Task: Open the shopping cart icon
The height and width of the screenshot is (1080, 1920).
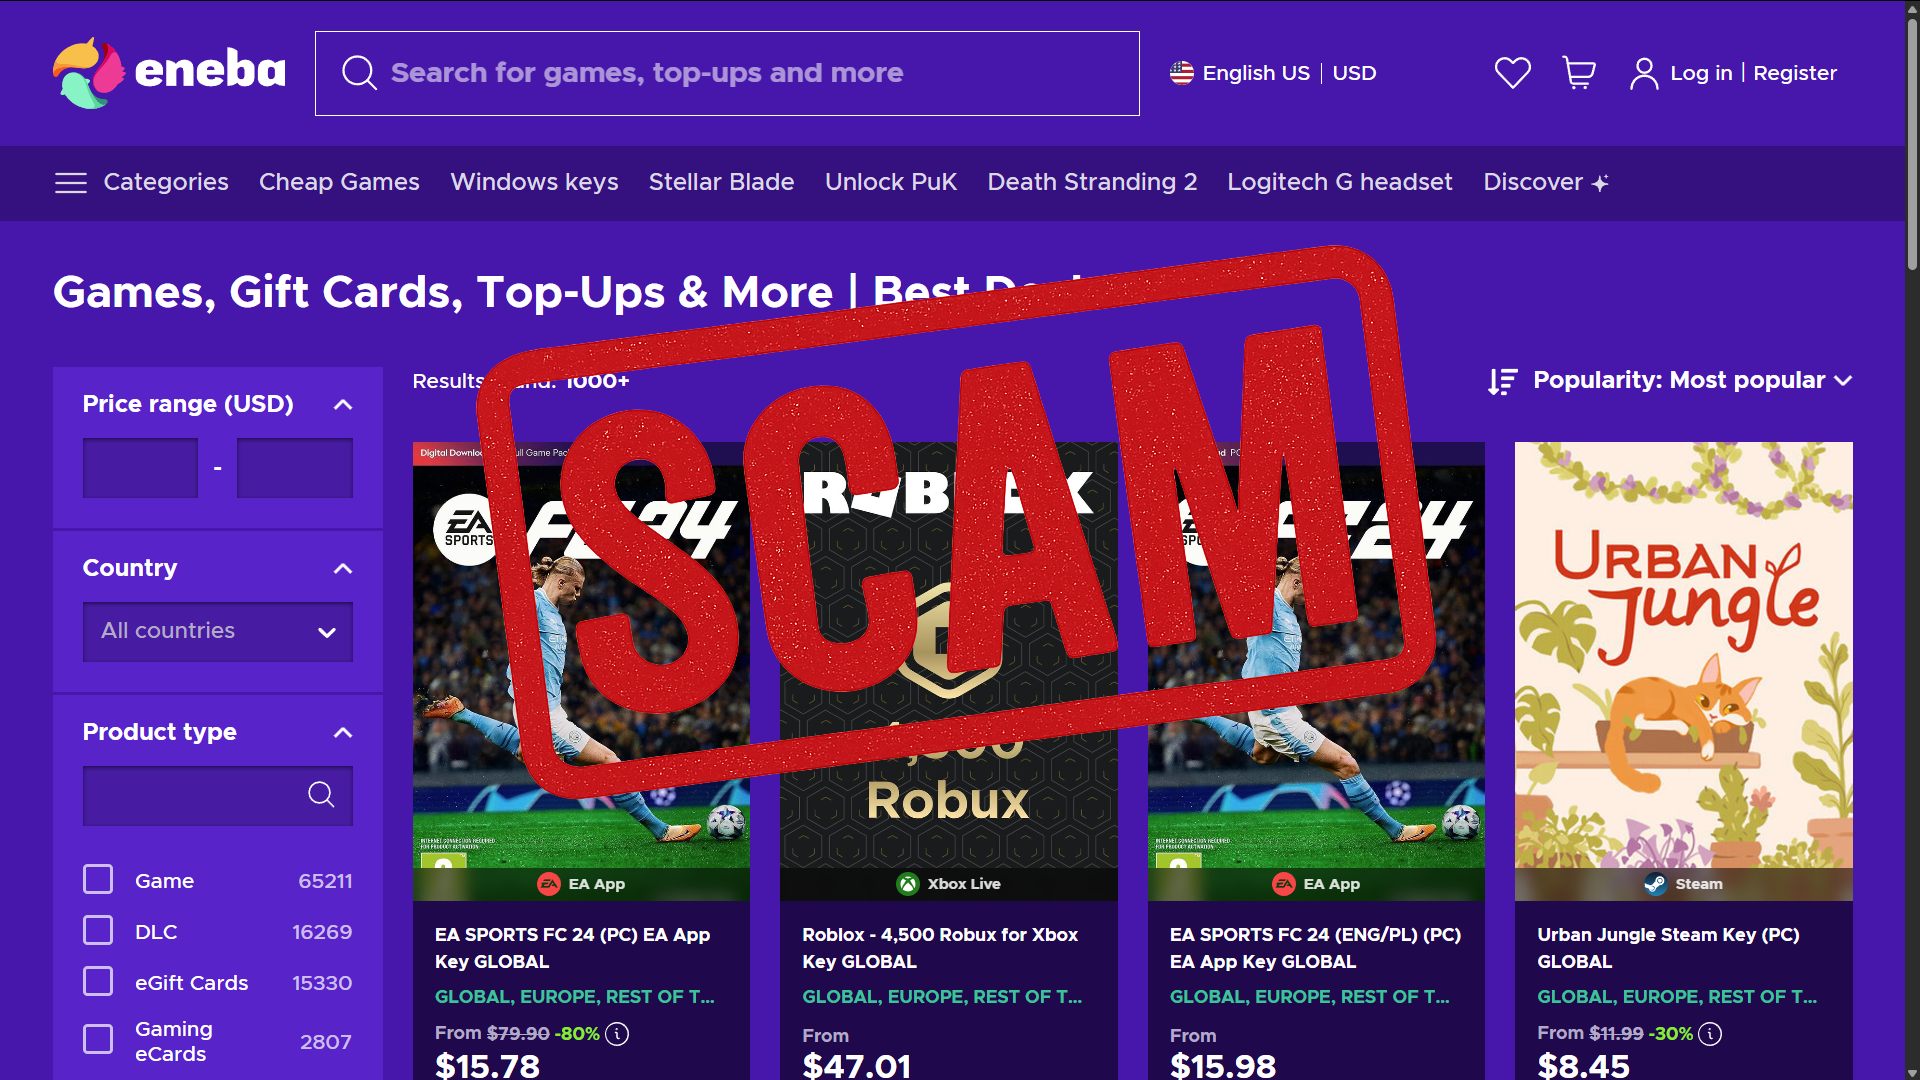Action: click(x=1579, y=73)
